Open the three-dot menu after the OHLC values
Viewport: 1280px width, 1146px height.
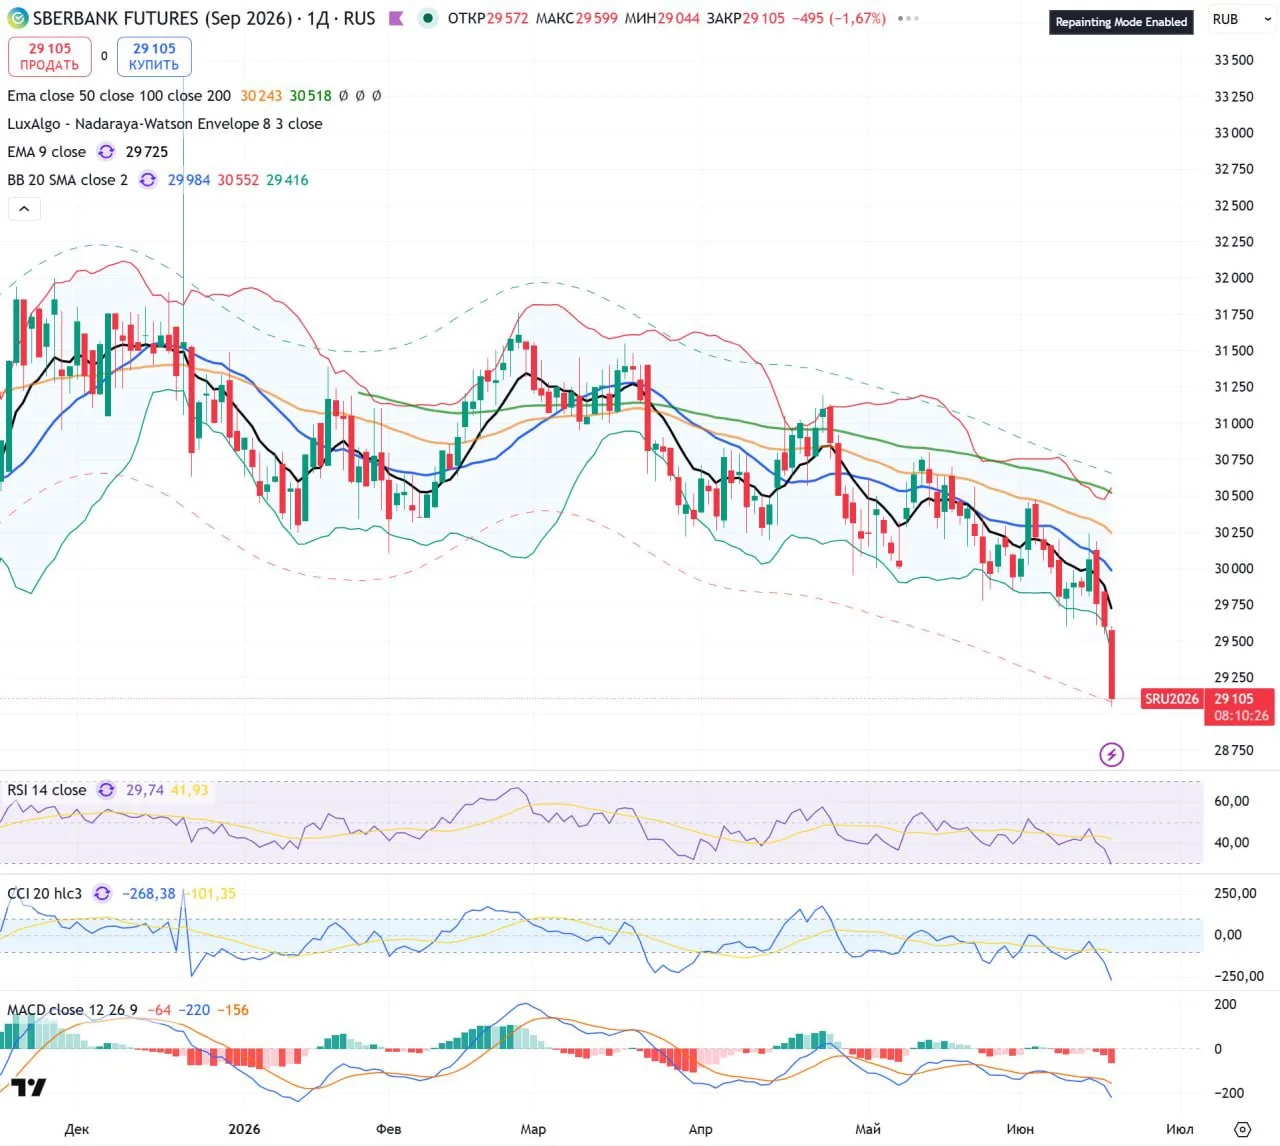(x=908, y=18)
